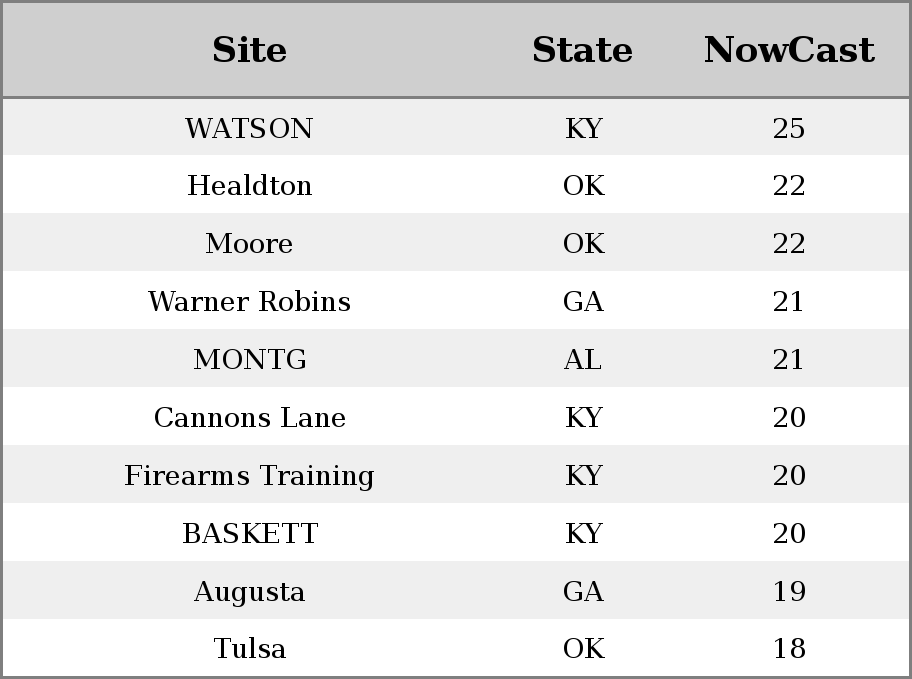Image resolution: width=912 pixels, height=679 pixels.
Task: Select the MONTG site cell
Action: pos(250,359)
